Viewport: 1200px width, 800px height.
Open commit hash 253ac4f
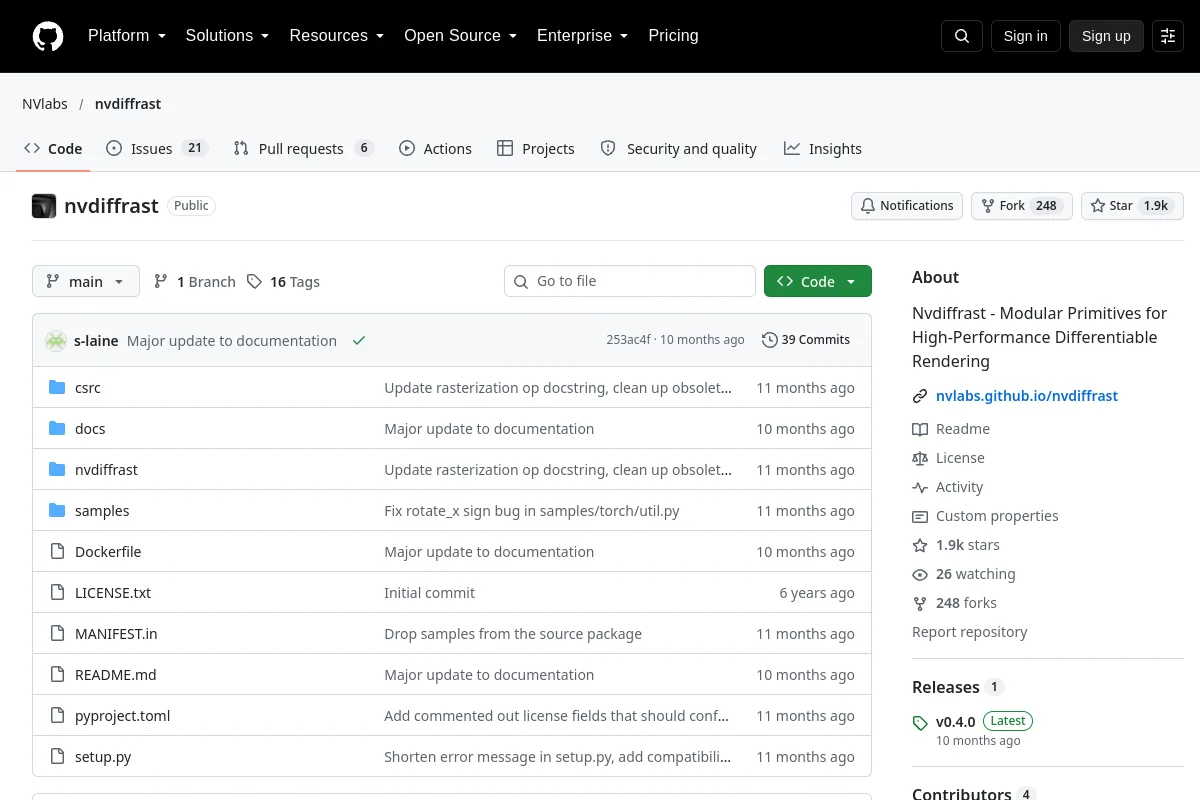pyautogui.click(x=628, y=340)
